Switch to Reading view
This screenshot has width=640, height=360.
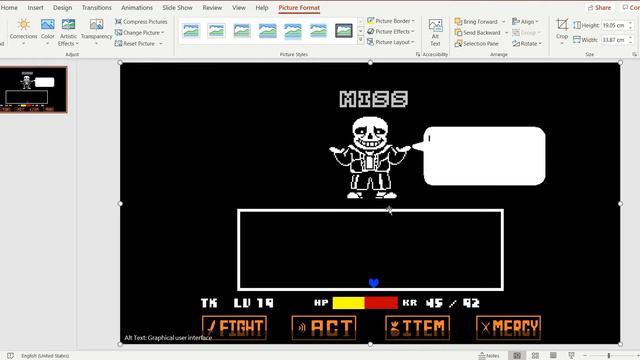[x=553, y=356]
